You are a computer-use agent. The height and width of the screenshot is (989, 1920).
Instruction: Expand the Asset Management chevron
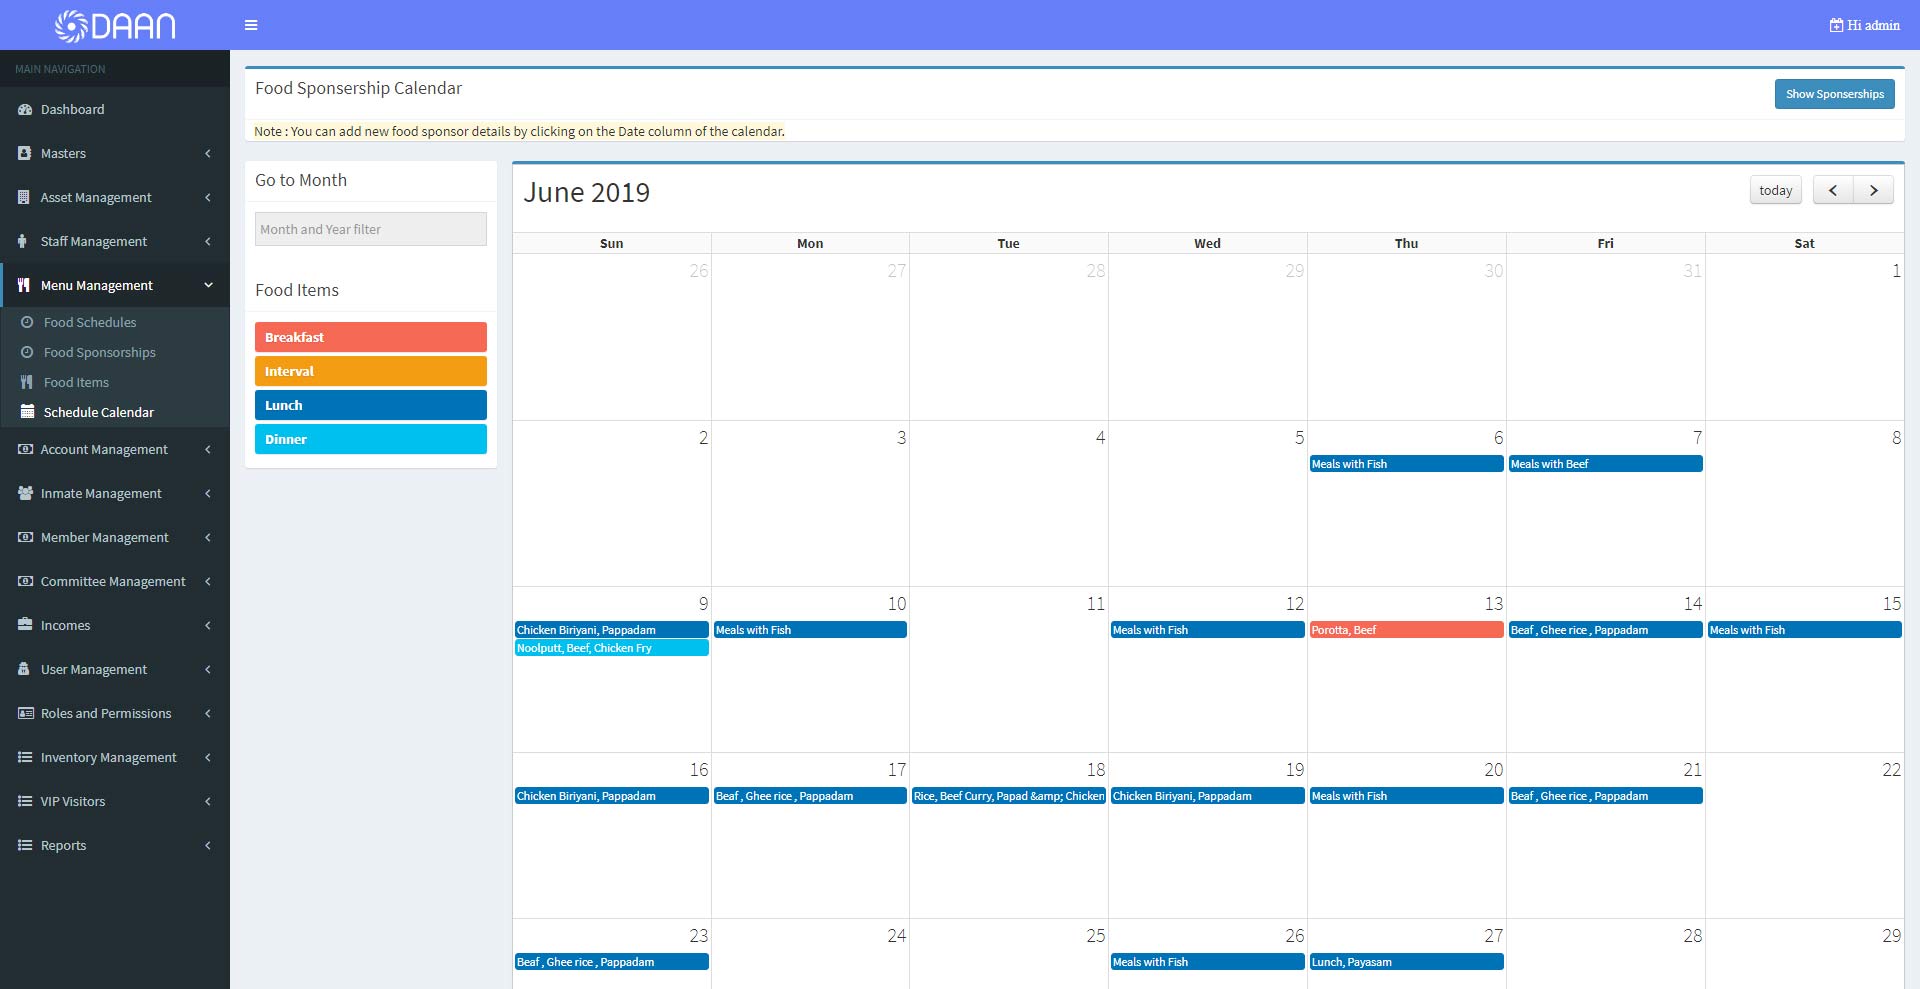[x=208, y=197]
